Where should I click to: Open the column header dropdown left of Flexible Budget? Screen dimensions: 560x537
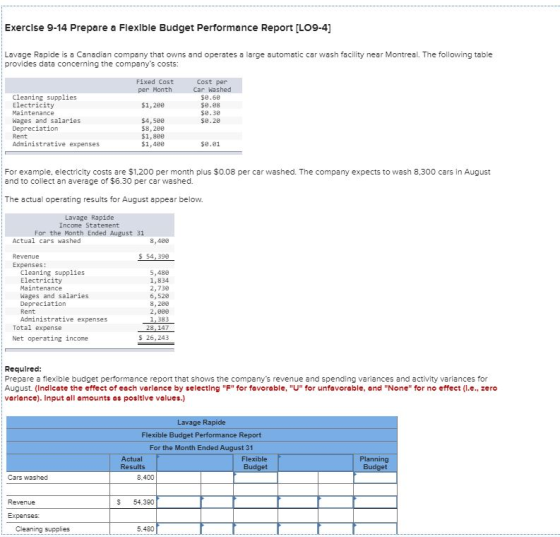[195, 463]
